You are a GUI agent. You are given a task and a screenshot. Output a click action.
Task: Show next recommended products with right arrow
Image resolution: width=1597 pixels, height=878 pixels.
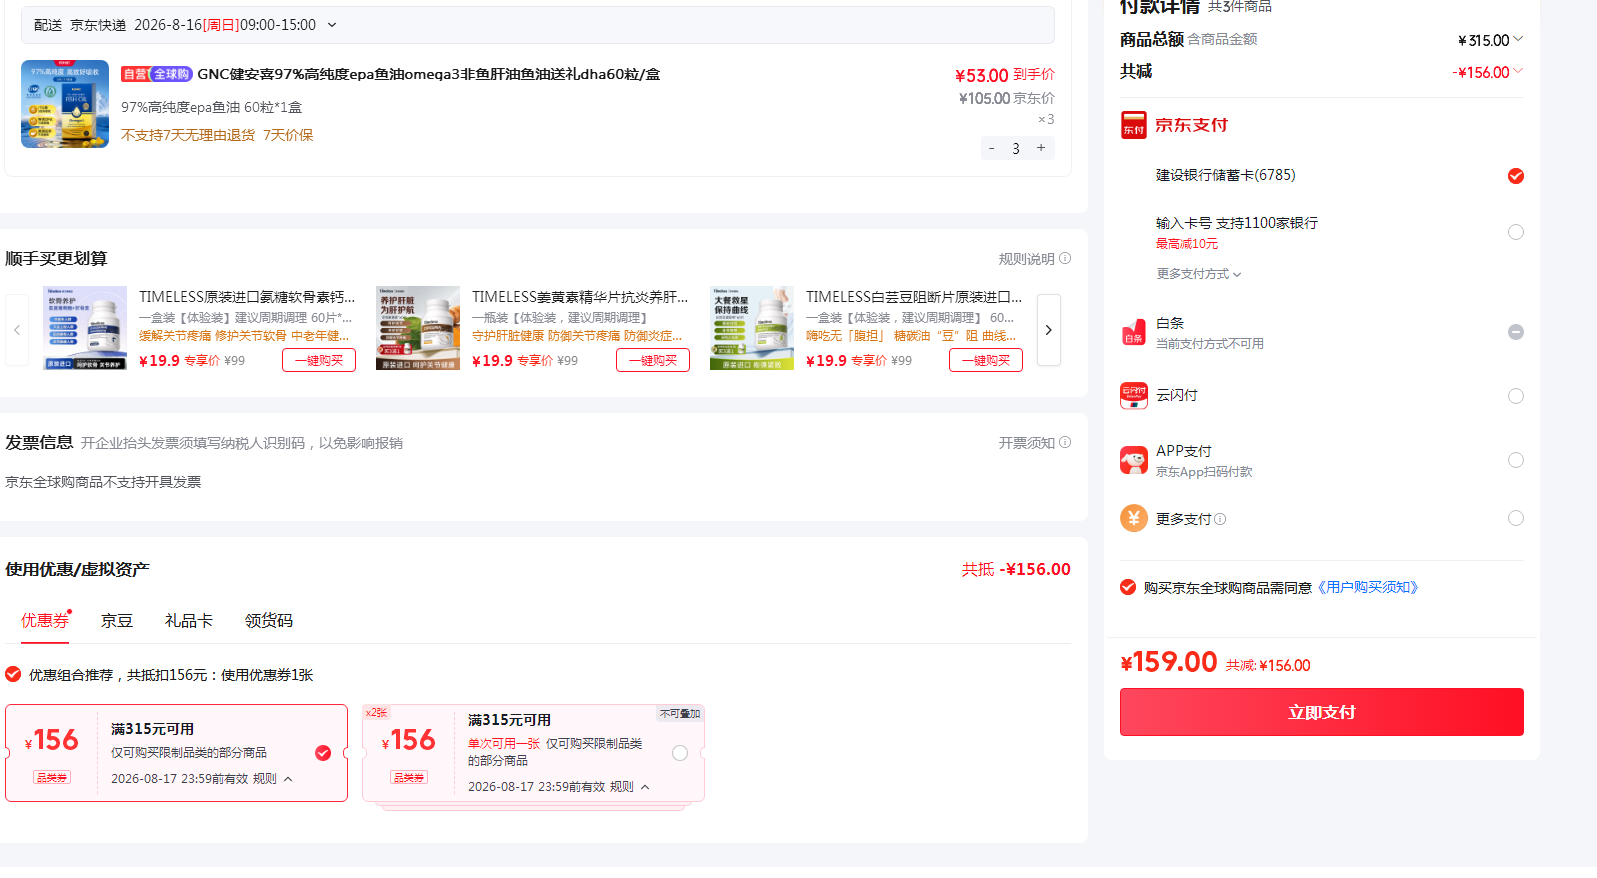point(1048,330)
